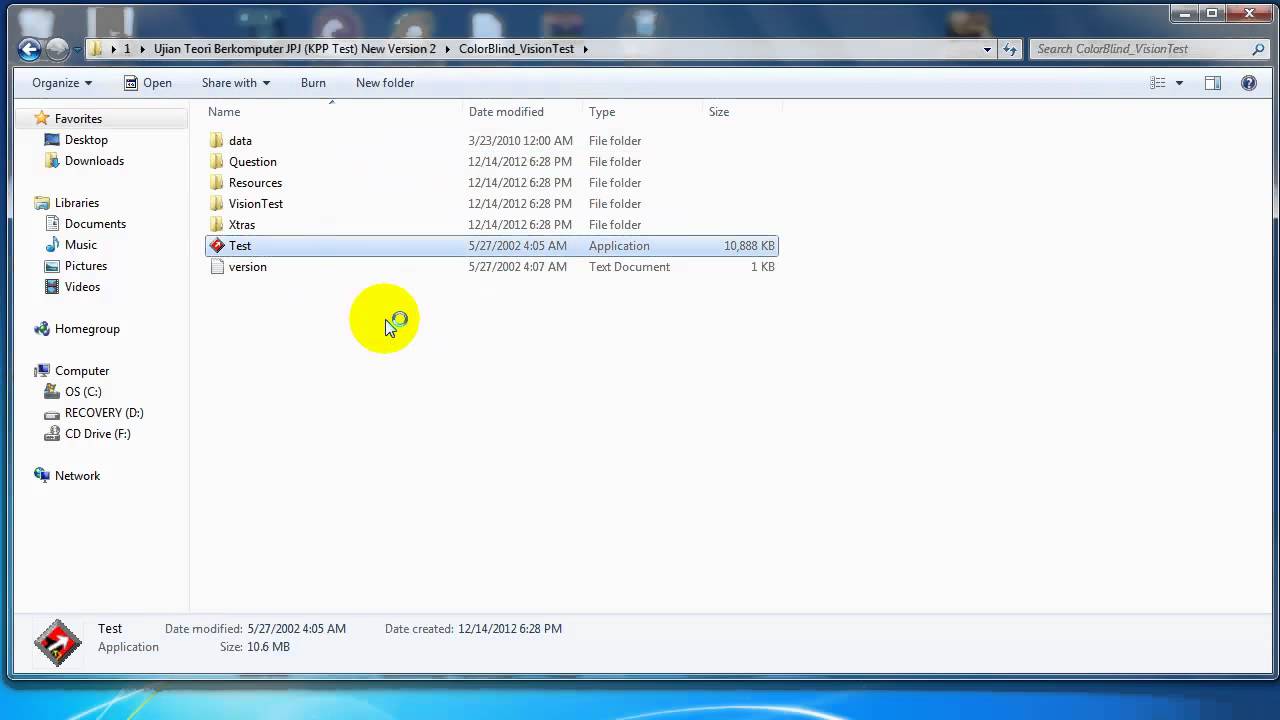Open Documents library in sidebar
The height and width of the screenshot is (720, 1280).
pos(95,224)
